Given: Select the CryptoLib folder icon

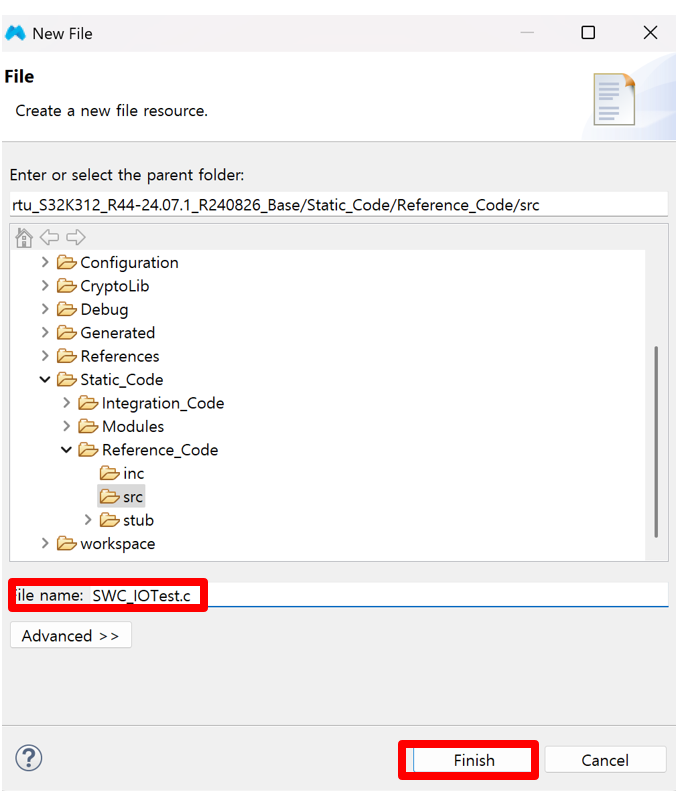Looking at the screenshot, I should 67,286.
